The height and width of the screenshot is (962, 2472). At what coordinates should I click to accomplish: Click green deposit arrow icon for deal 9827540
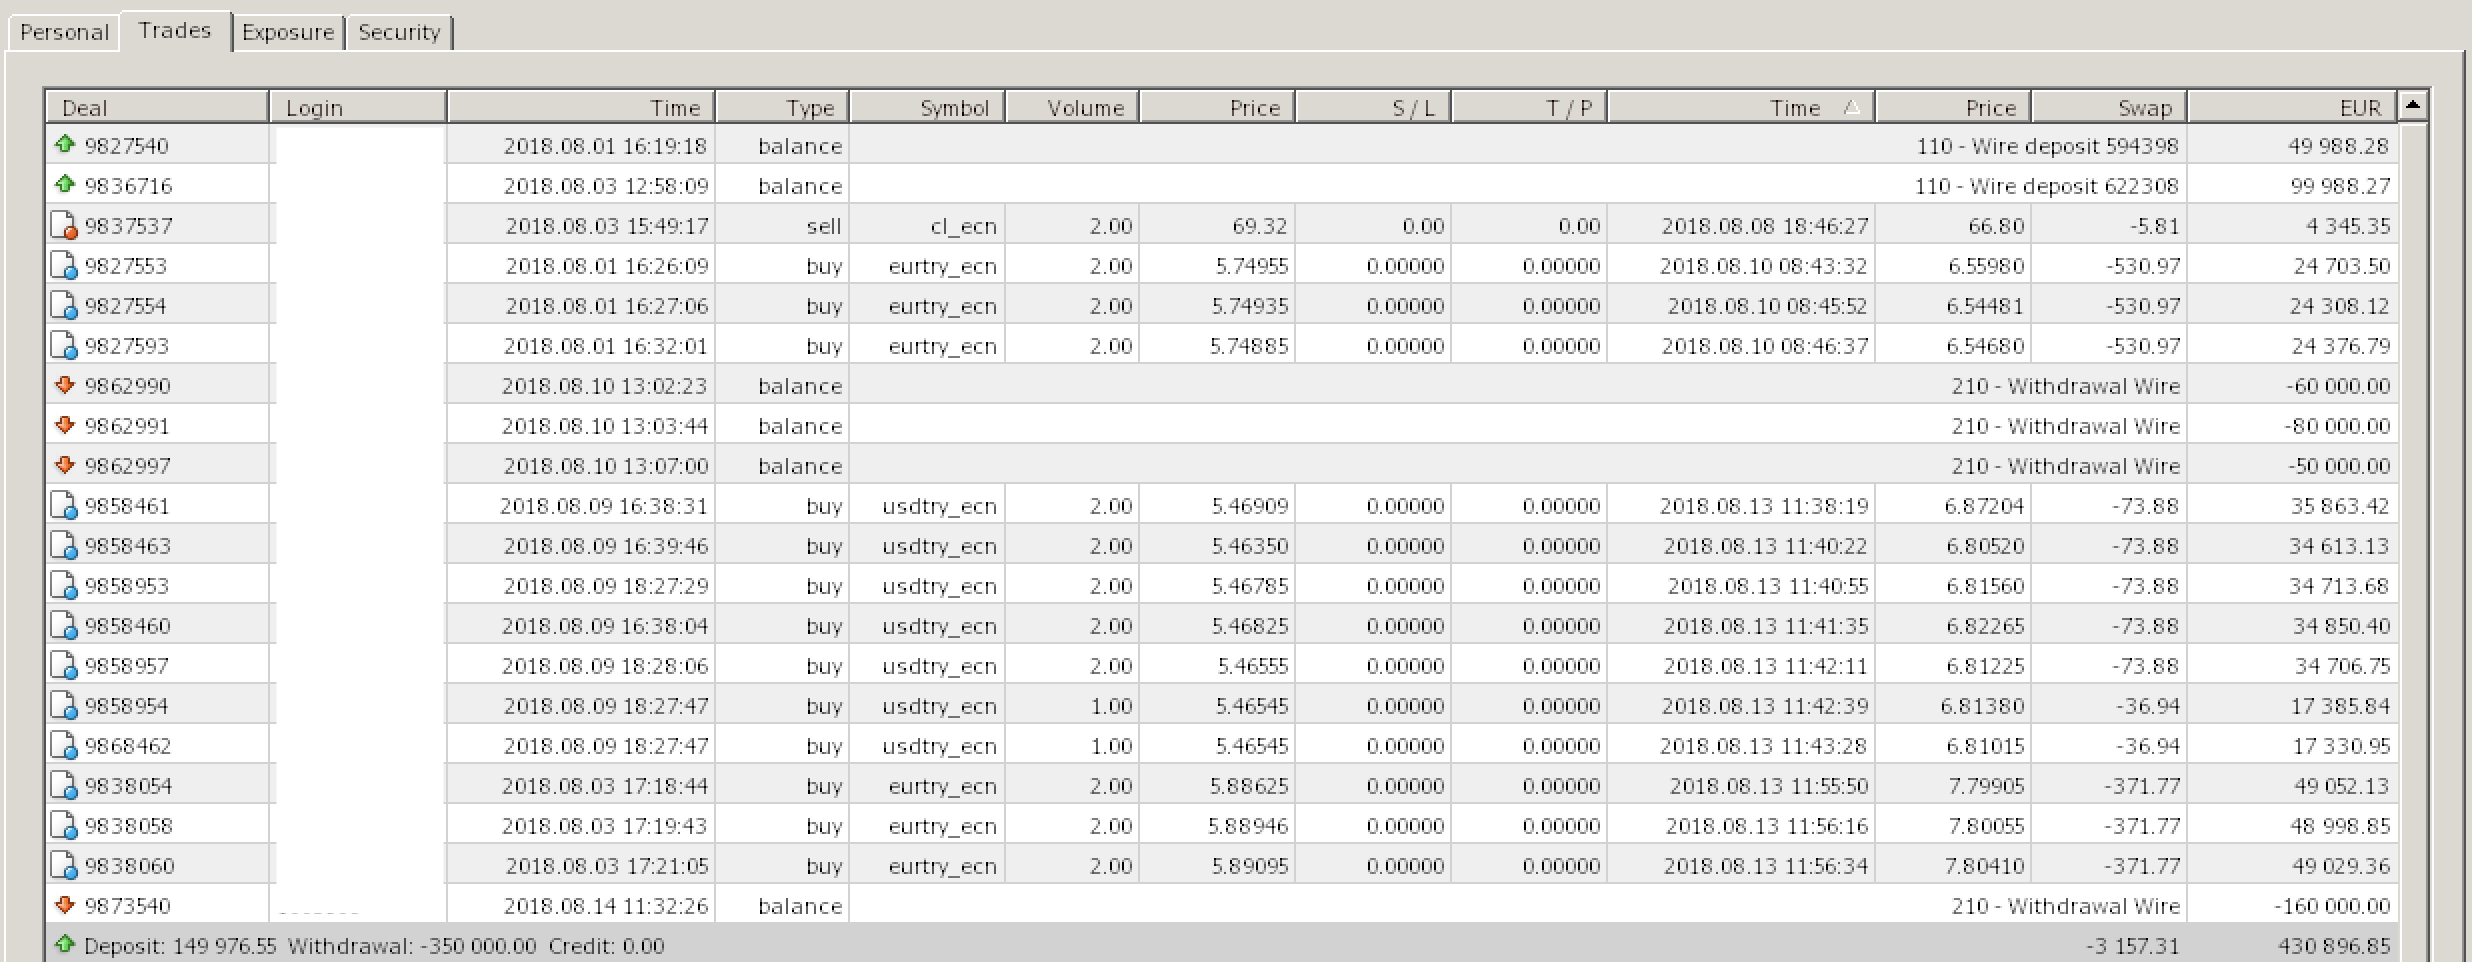(65, 145)
